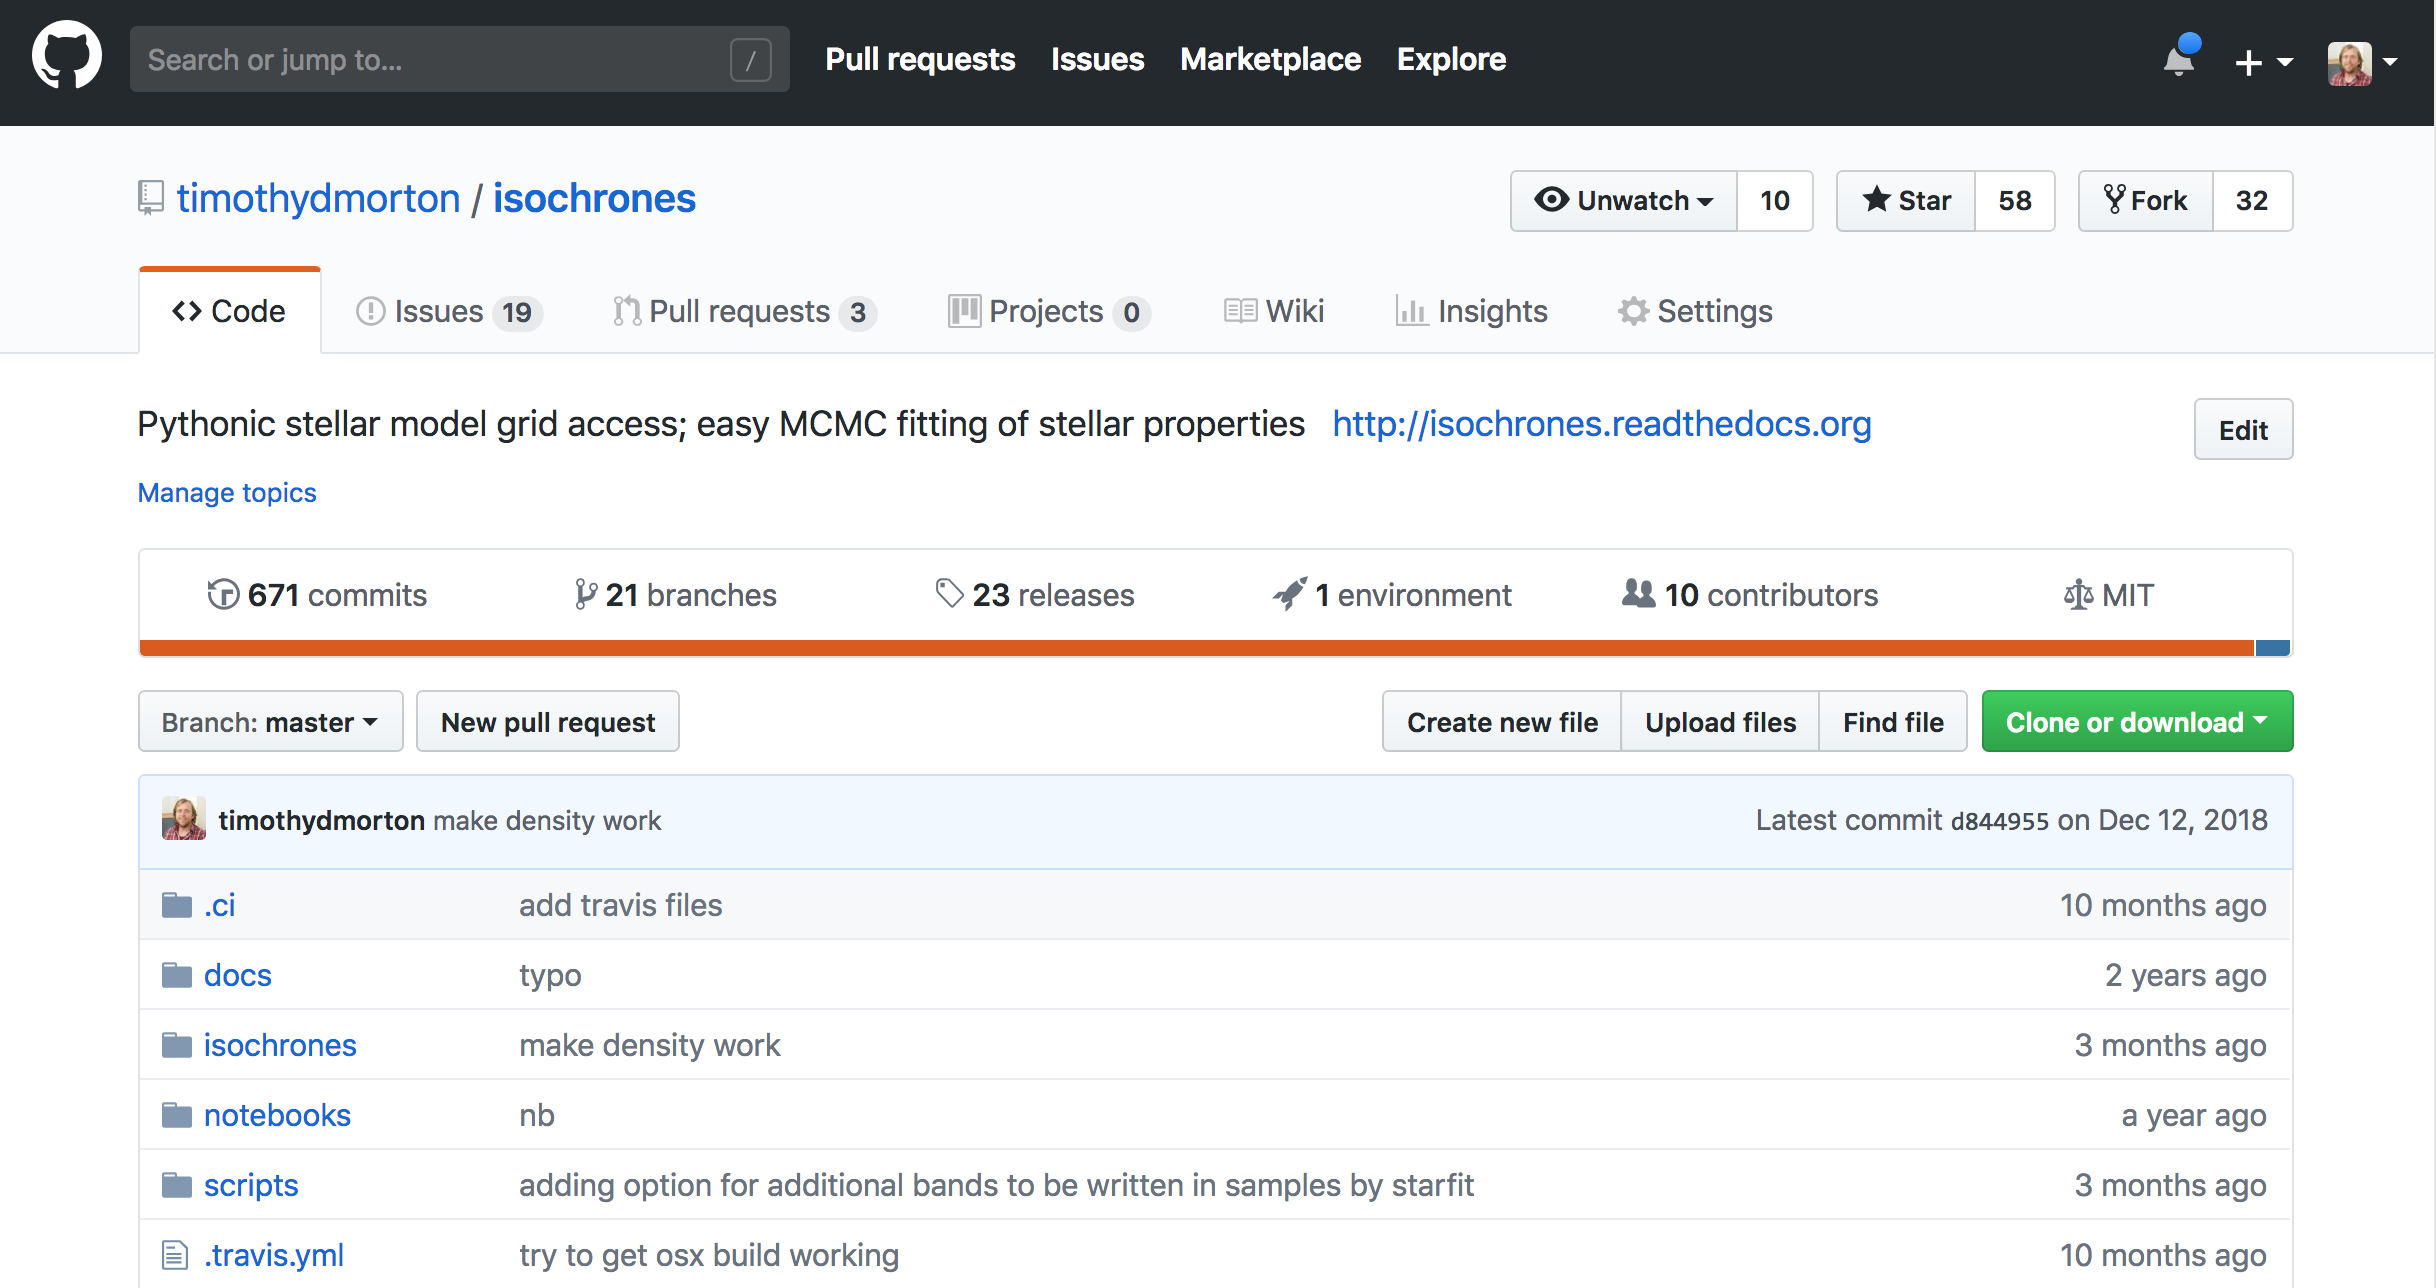Toggle the Unwatch button

click(x=1624, y=201)
